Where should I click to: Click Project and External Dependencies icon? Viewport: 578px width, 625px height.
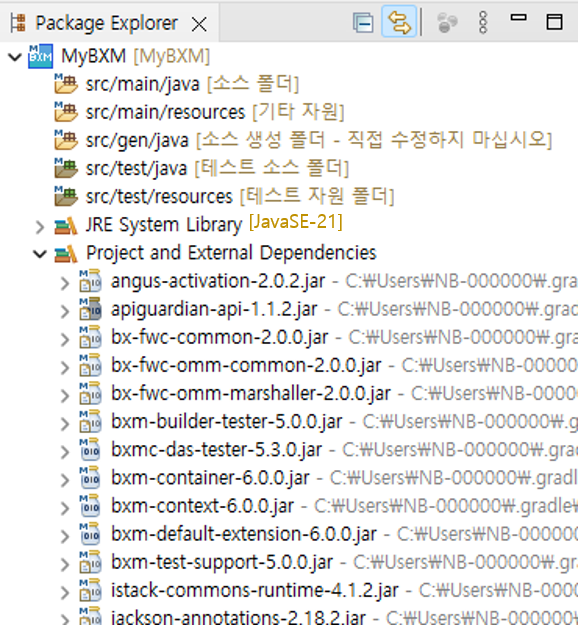point(66,254)
